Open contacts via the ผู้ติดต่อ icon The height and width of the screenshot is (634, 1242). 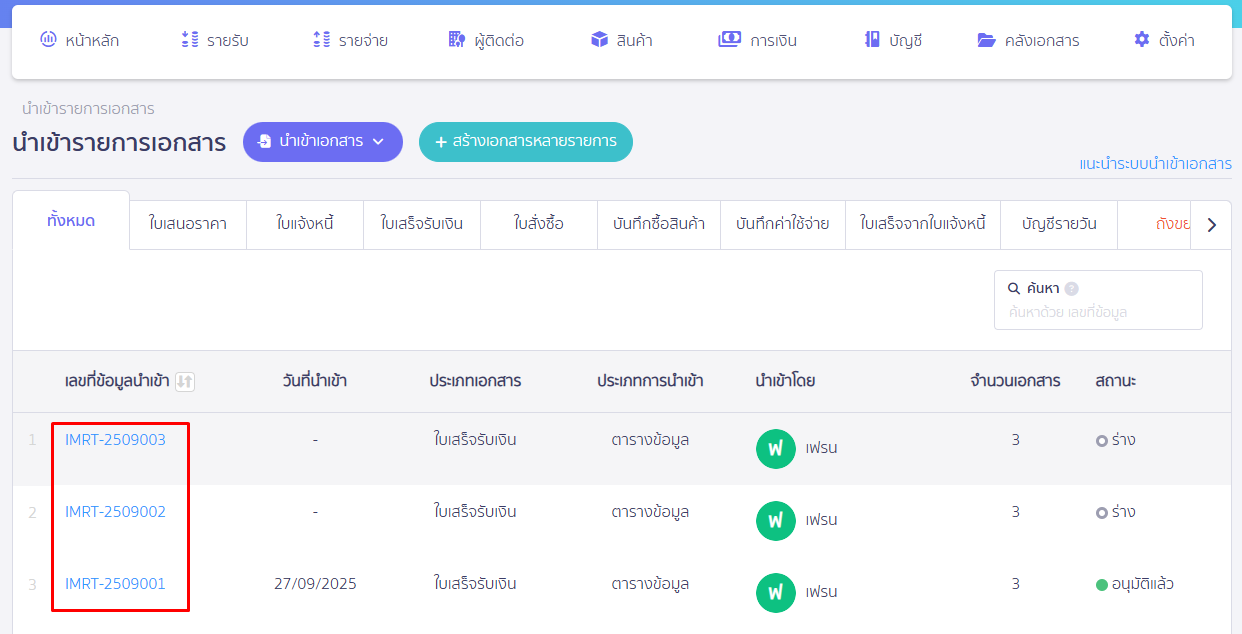coord(455,39)
